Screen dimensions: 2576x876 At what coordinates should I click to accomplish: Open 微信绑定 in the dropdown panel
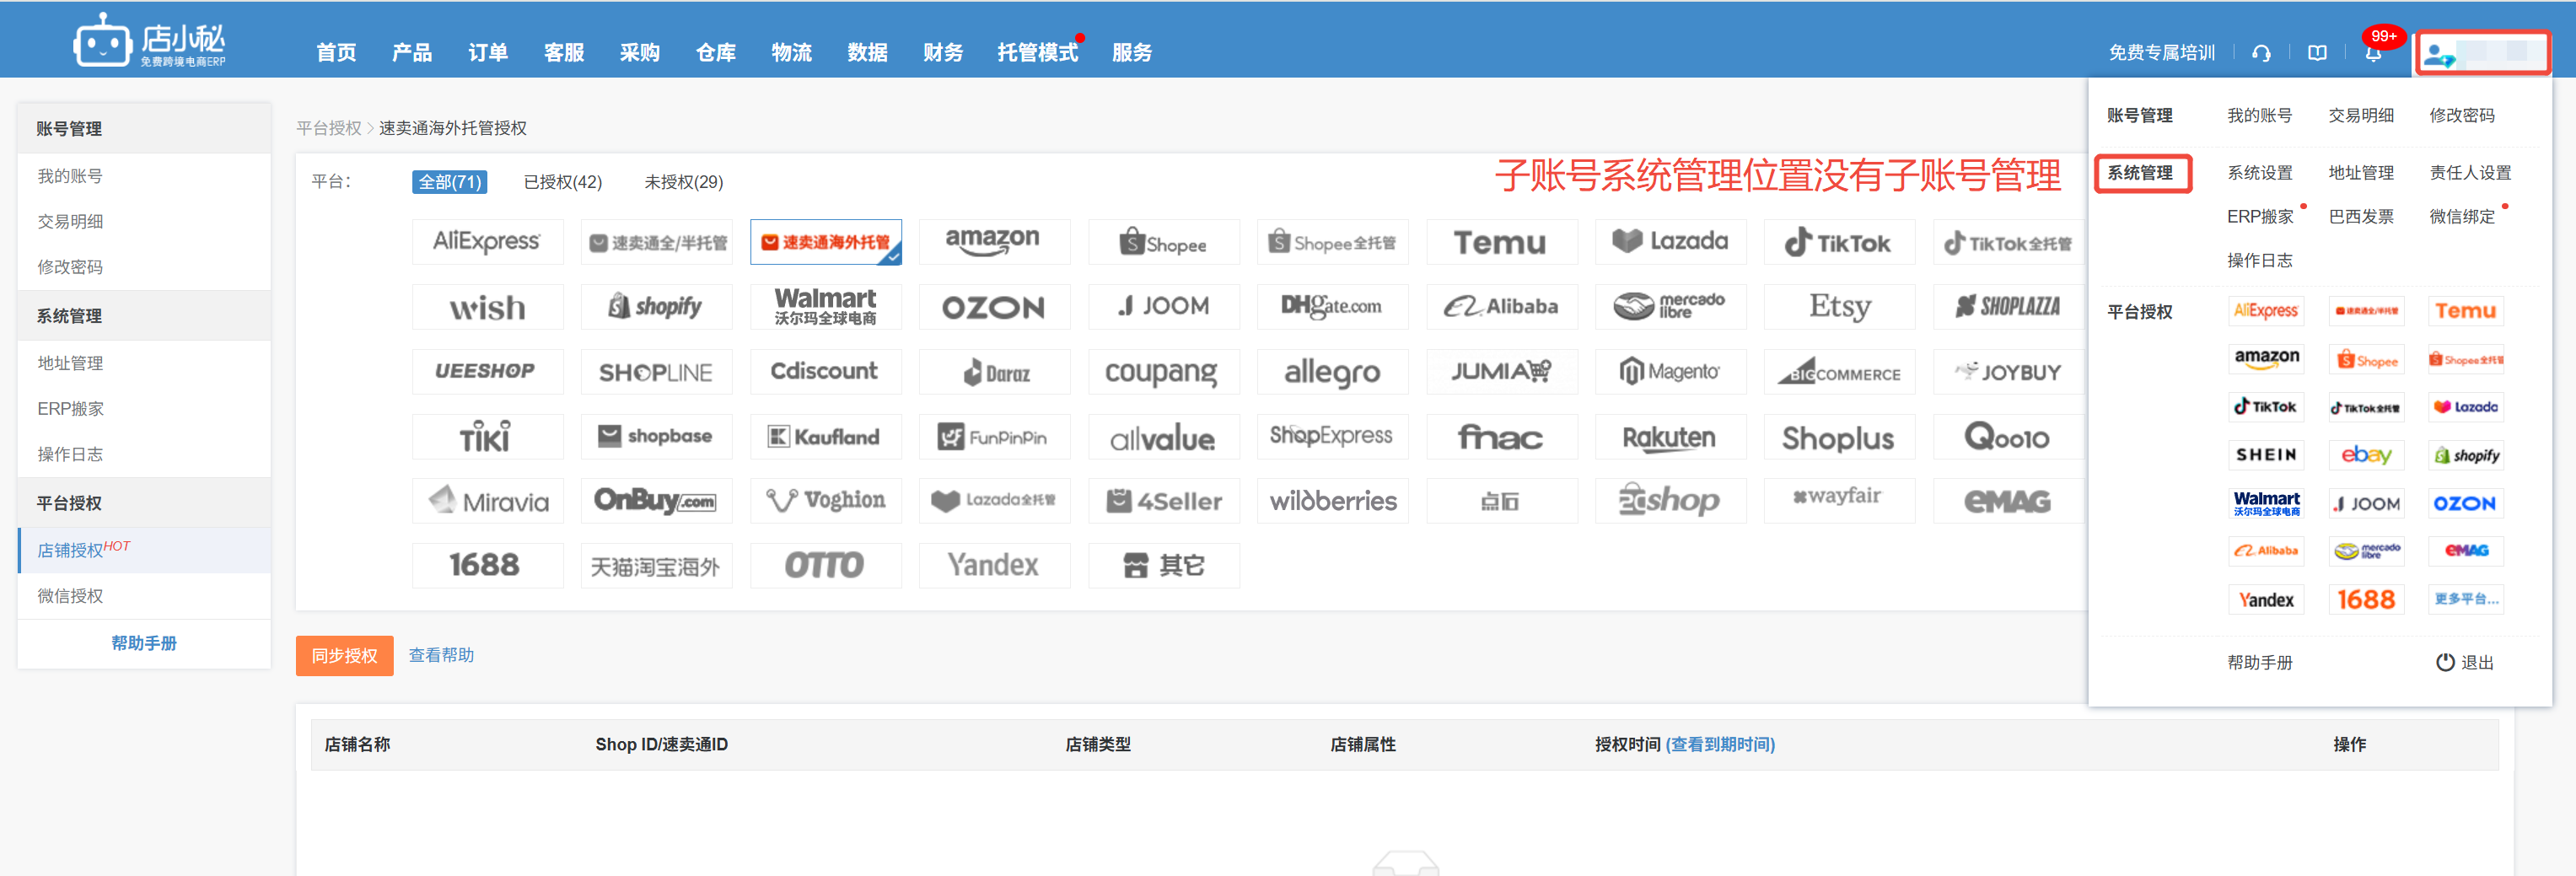pos(2462,217)
